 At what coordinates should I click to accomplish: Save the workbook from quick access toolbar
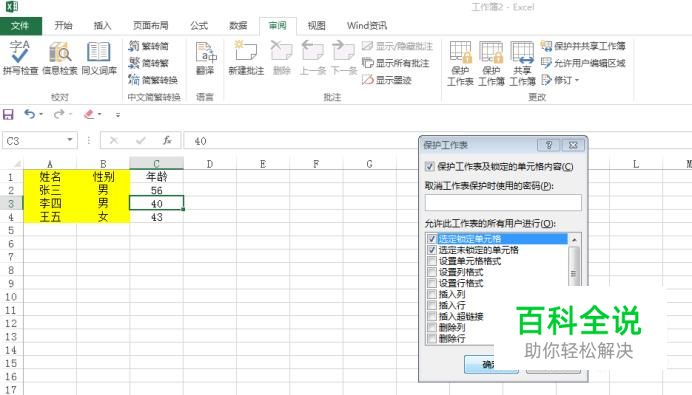8,115
